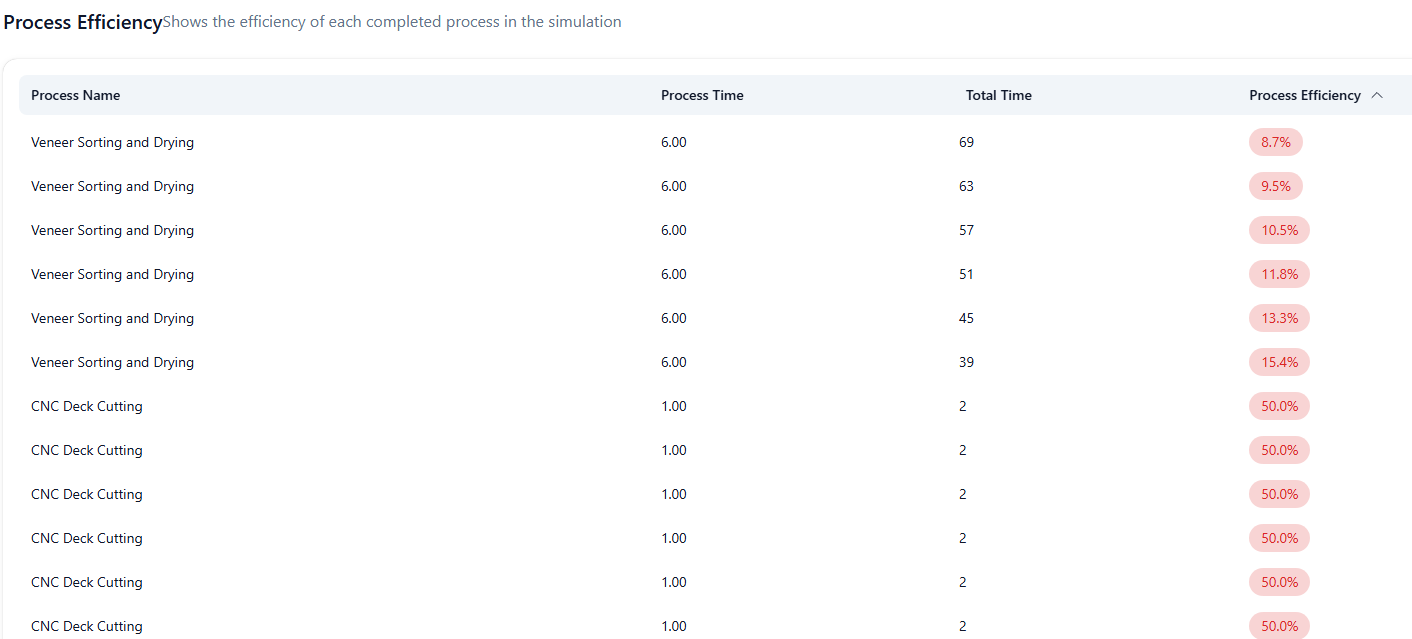Click the sort chevron beside Process Efficiency

(x=1377, y=95)
